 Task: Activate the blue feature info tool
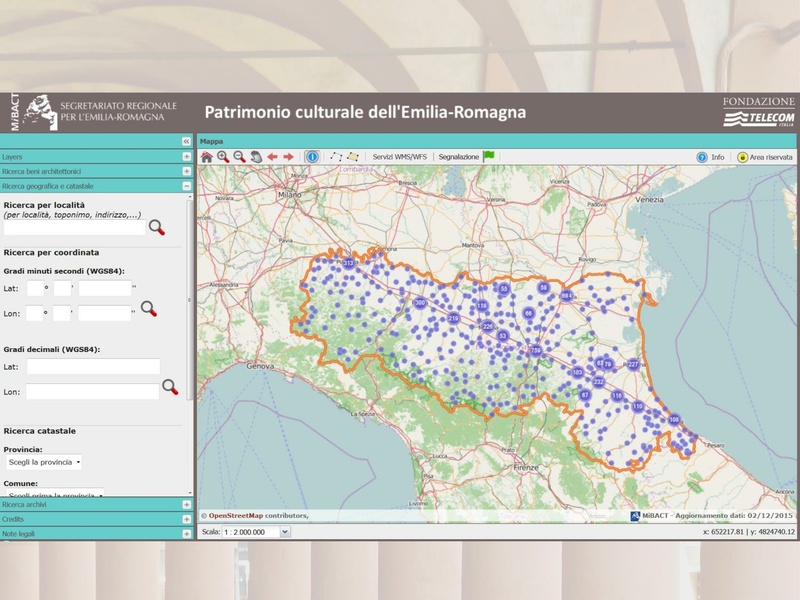click(x=312, y=157)
